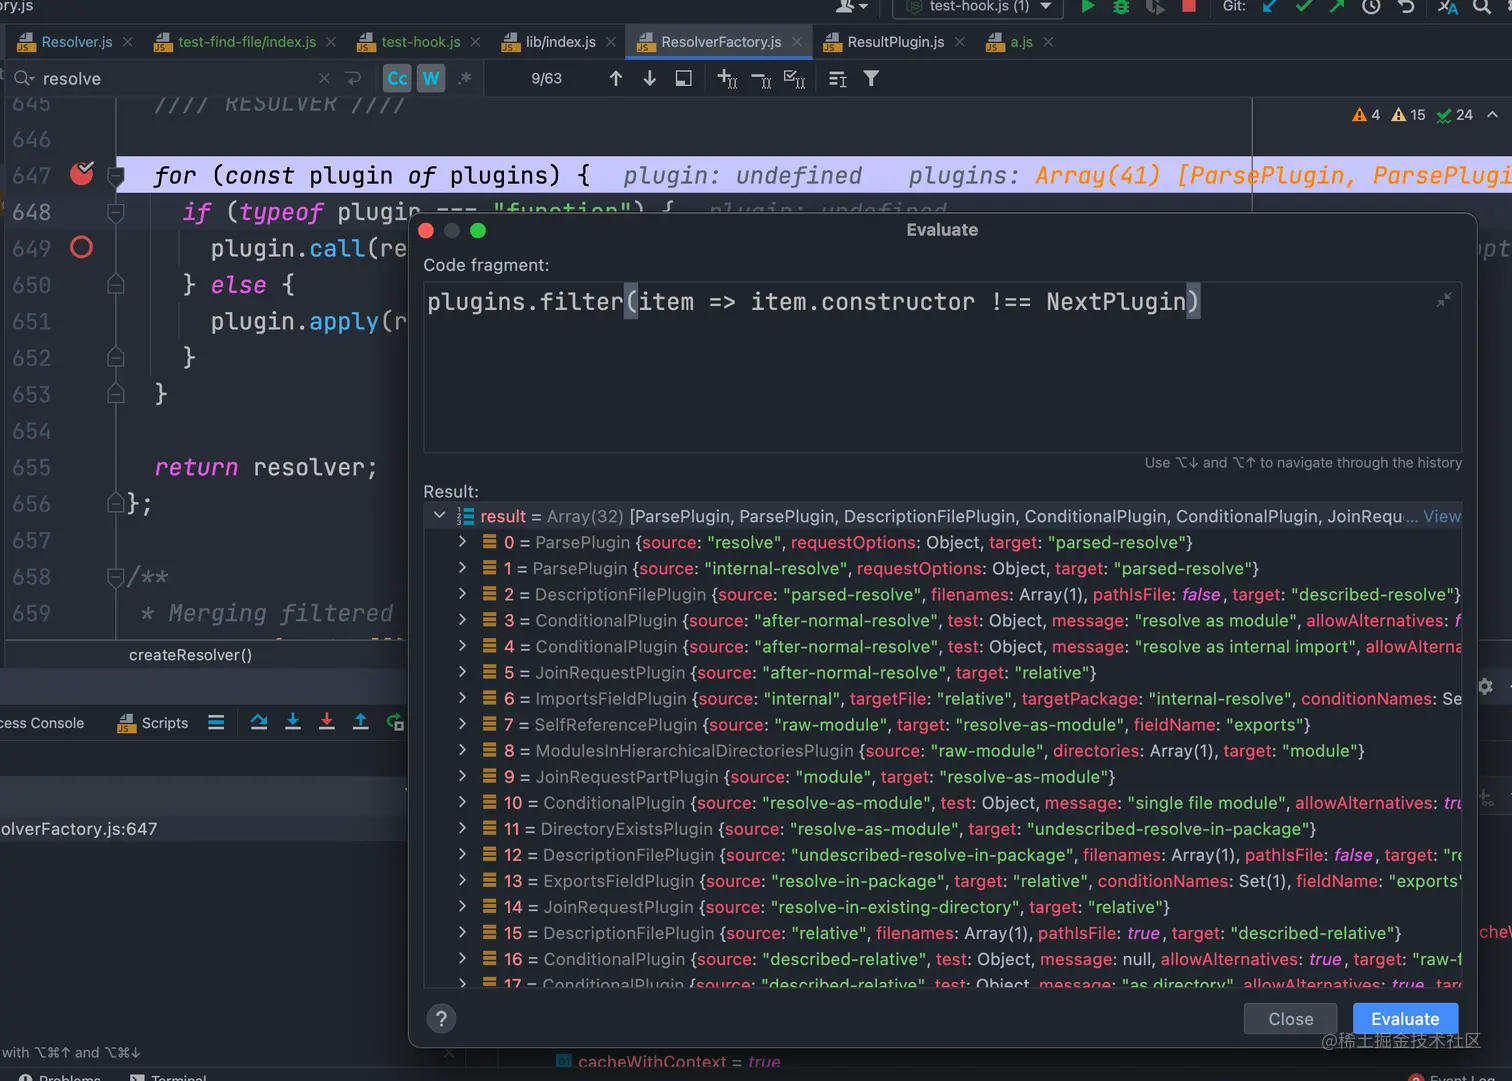Screen dimensions: 1512x1081
Task: Open the search results filter icon
Action: 871,78
